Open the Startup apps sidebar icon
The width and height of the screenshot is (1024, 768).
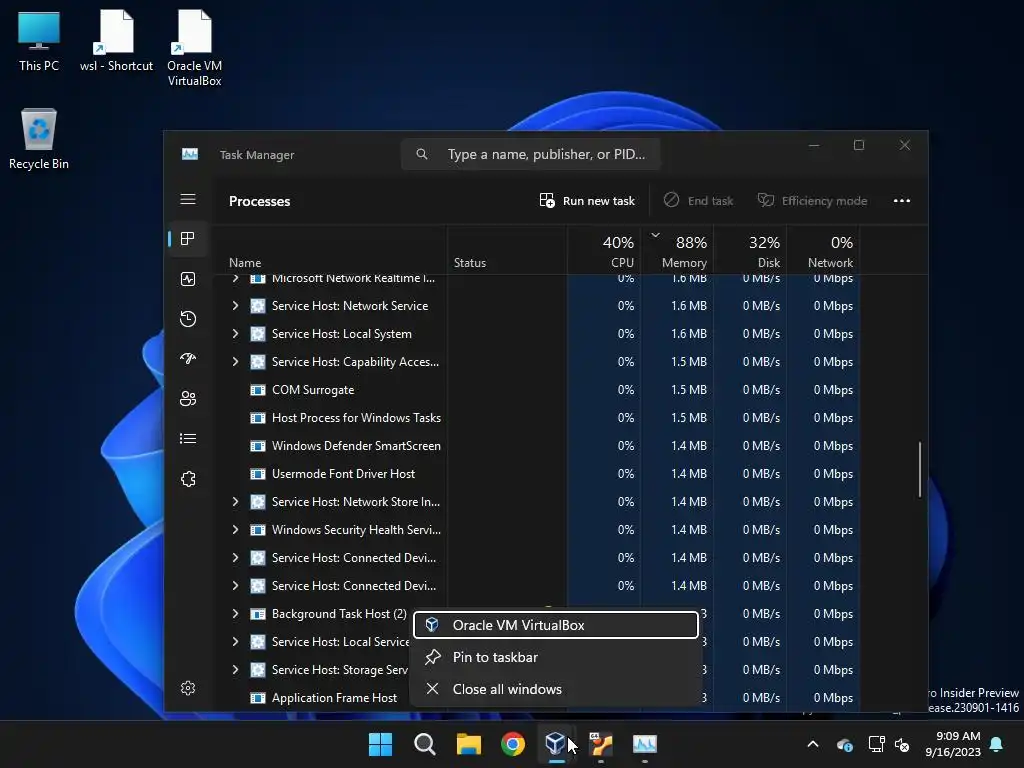coord(188,359)
